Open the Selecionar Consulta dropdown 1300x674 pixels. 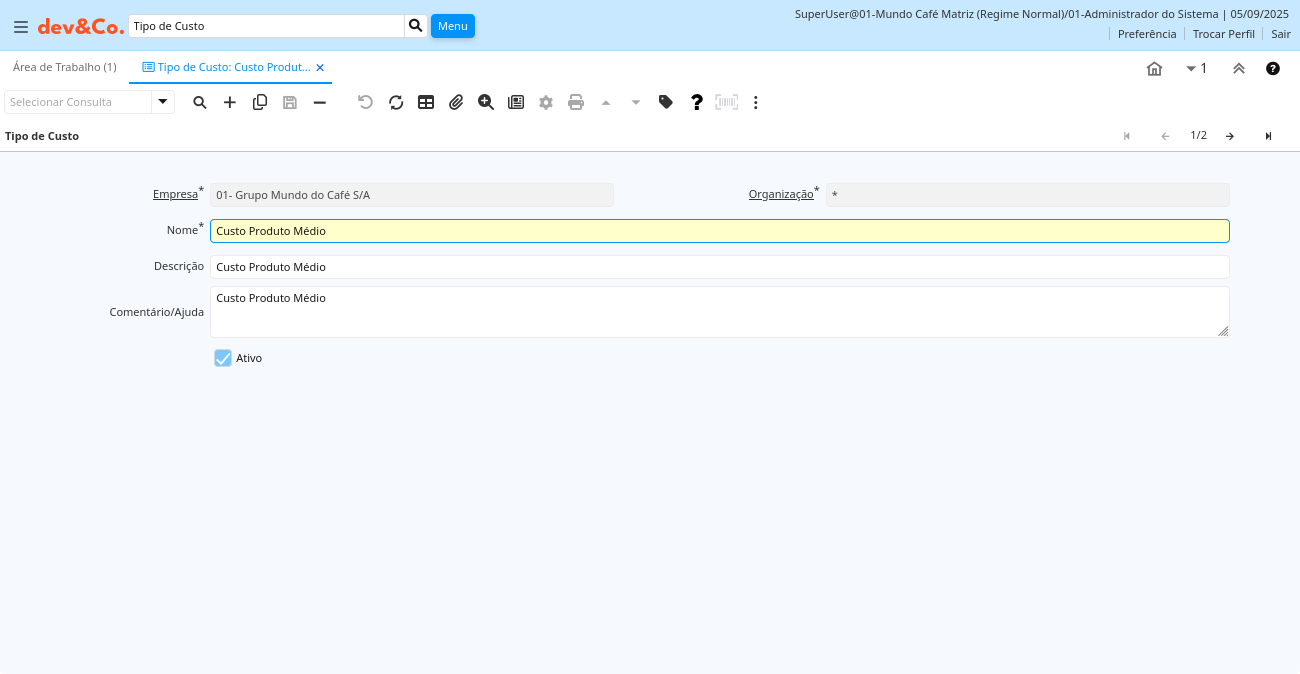[163, 102]
